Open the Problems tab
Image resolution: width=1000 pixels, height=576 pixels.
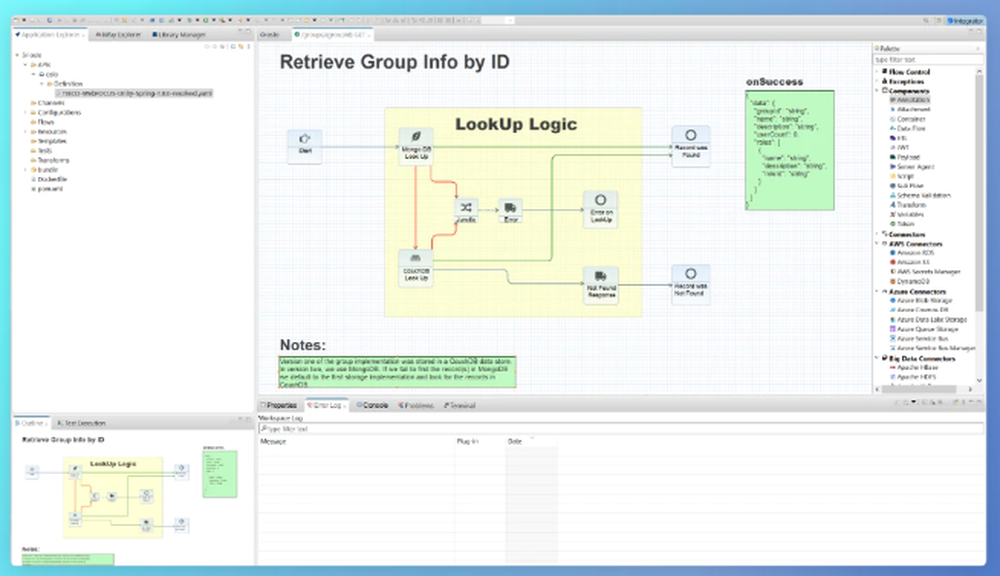click(416, 405)
